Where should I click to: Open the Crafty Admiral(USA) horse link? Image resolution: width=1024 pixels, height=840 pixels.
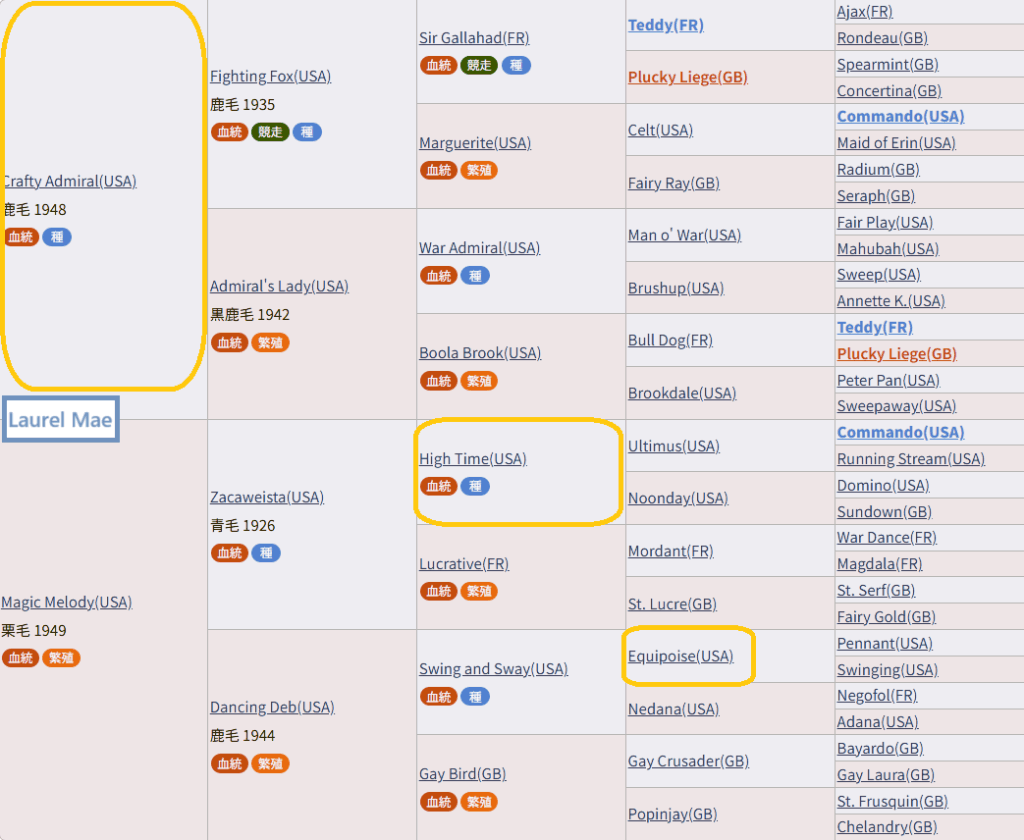coord(70,181)
